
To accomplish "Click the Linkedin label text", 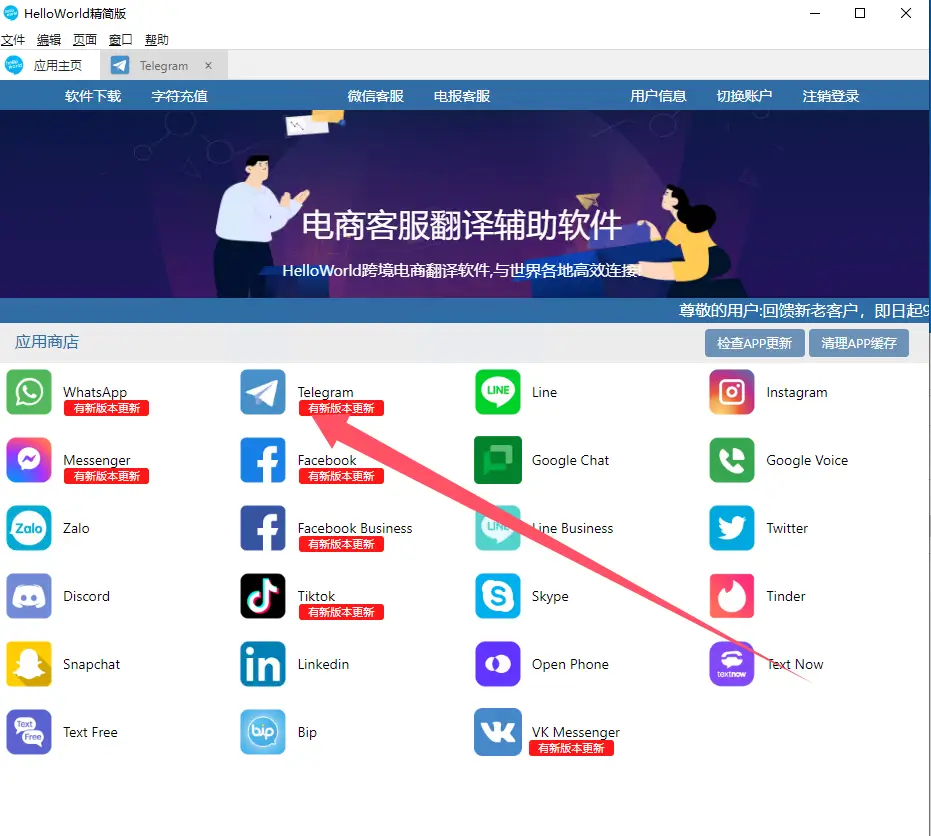I will [x=323, y=664].
